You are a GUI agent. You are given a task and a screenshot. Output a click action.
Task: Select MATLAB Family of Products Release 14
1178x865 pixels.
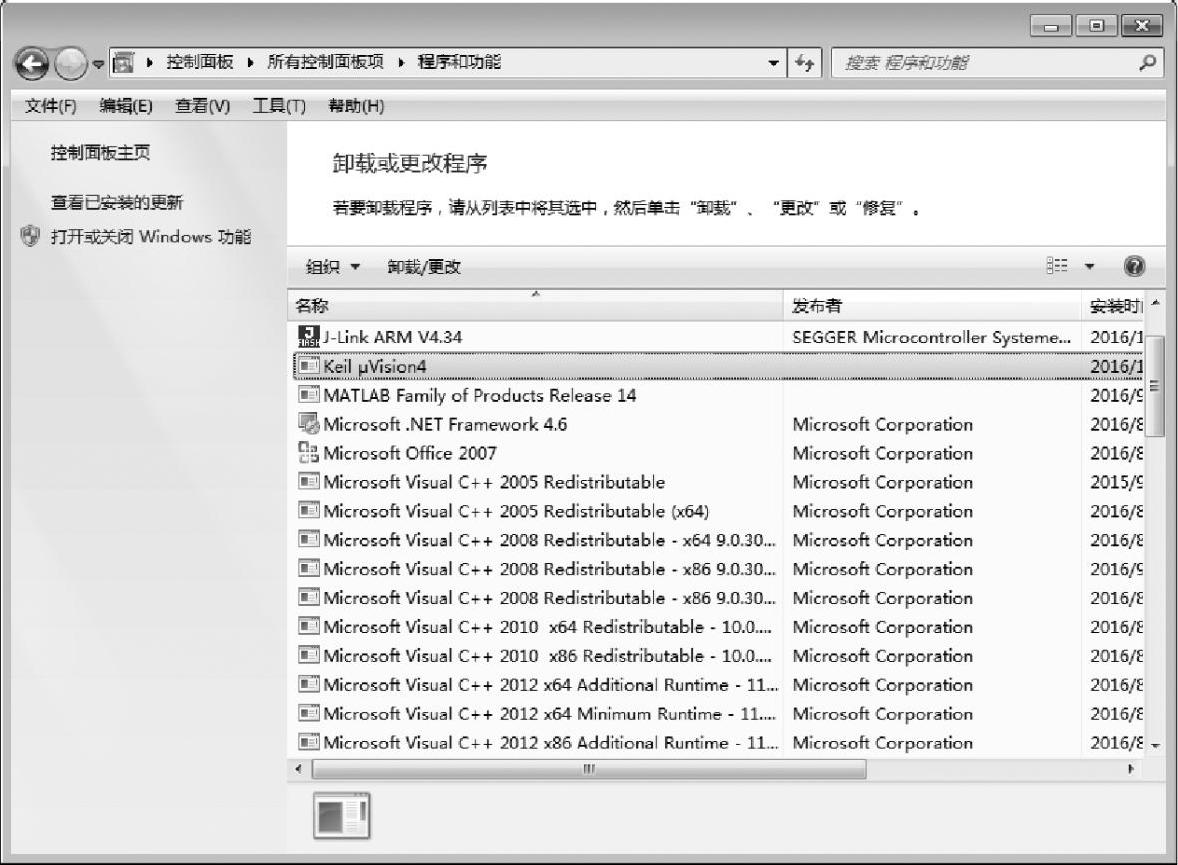point(480,395)
